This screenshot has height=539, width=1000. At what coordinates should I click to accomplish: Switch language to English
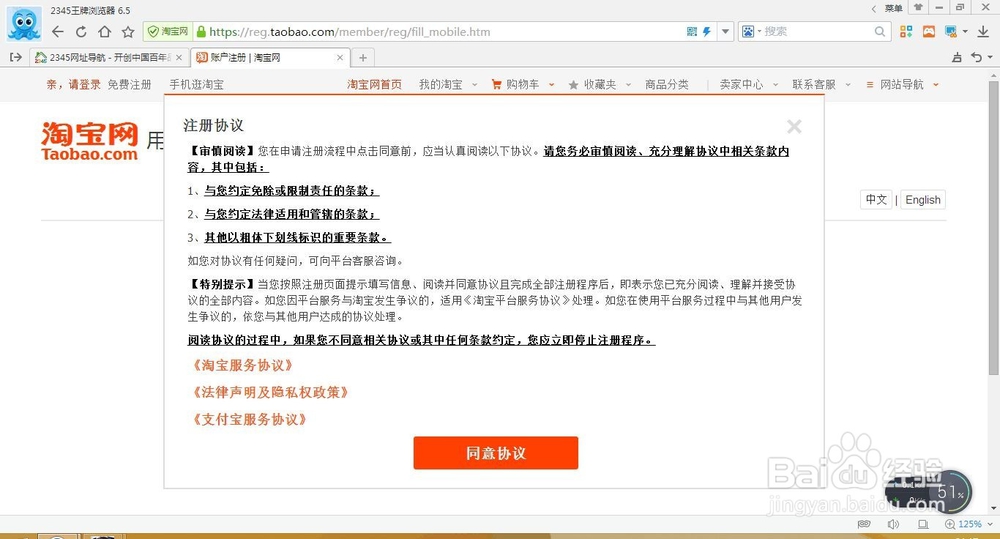pyautogui.click(x=923, y=200)
